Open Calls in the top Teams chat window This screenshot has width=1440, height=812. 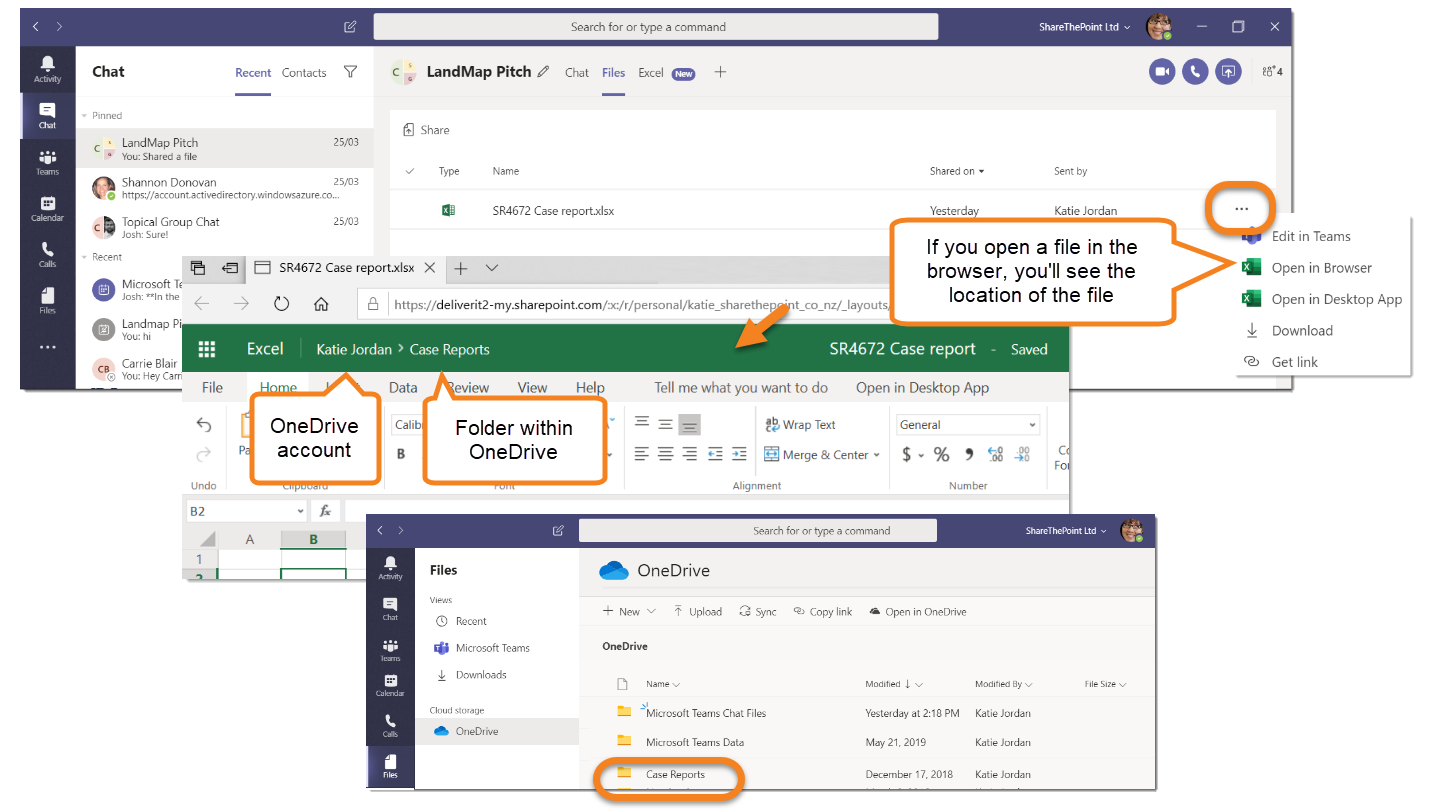coord(47,254)
